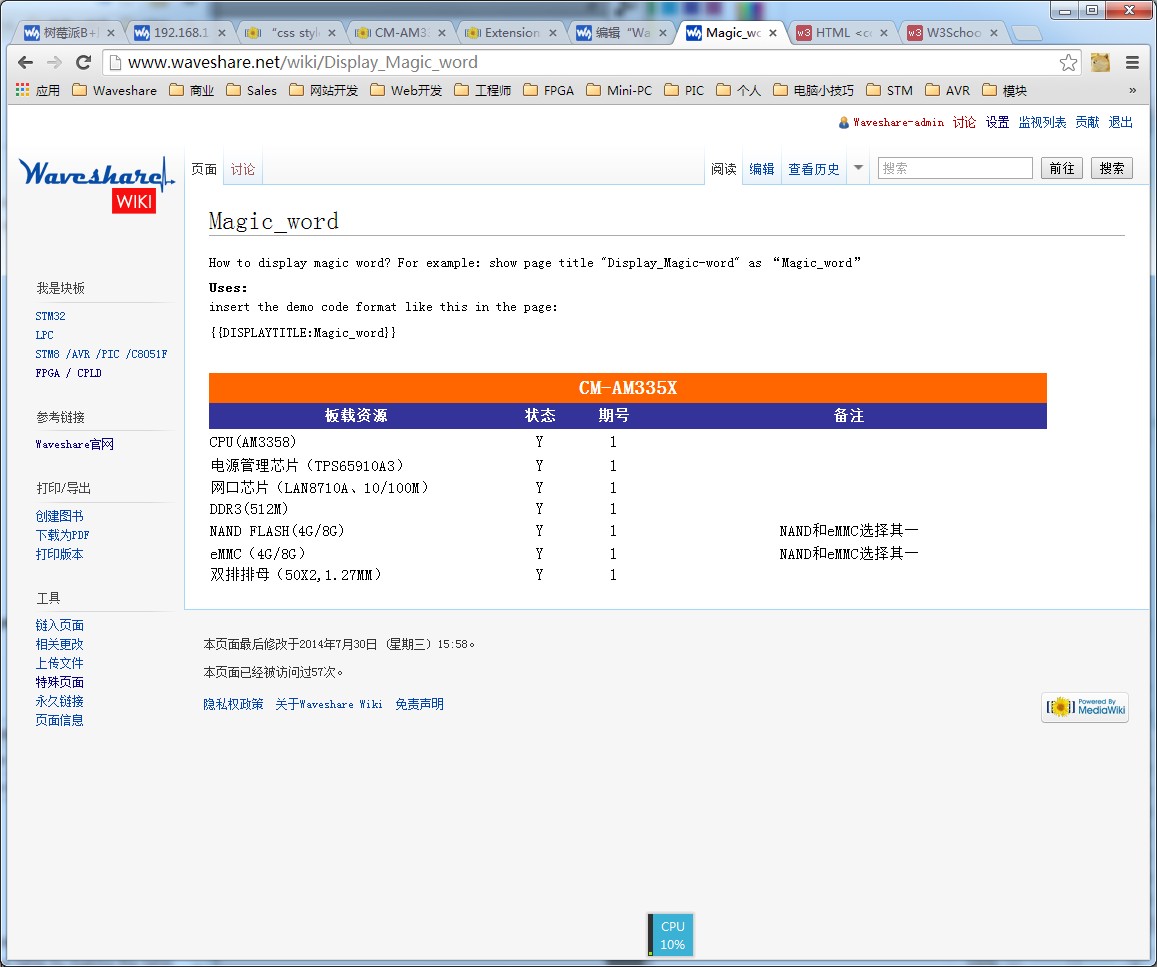Open the 页面信息 page information link
The height and width of the screenshot is (967, 1157).
(59, 720)
